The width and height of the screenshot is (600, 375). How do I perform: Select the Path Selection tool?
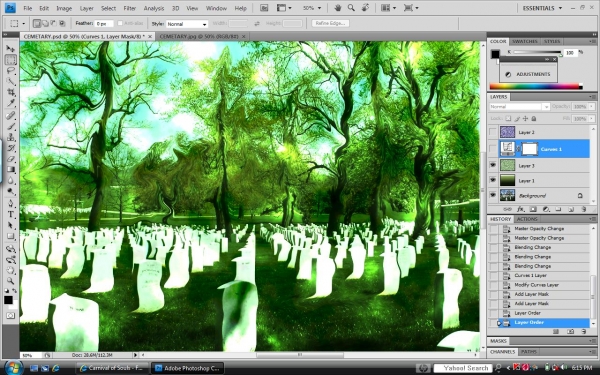(x=10, y=225)
